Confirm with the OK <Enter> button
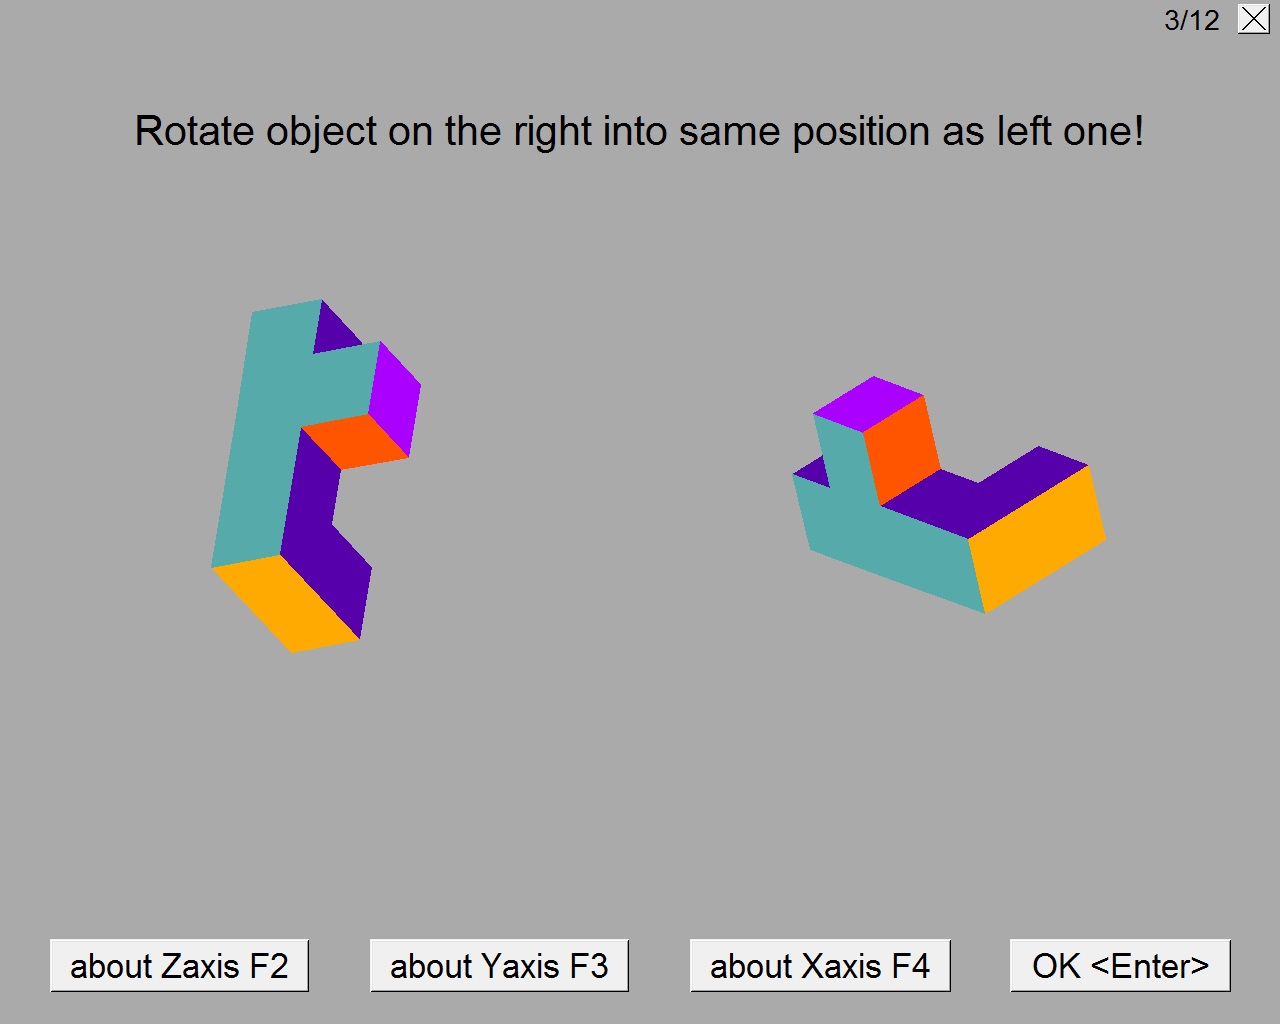This screenshot has width=1280, height=1024. pos(1120,966)
